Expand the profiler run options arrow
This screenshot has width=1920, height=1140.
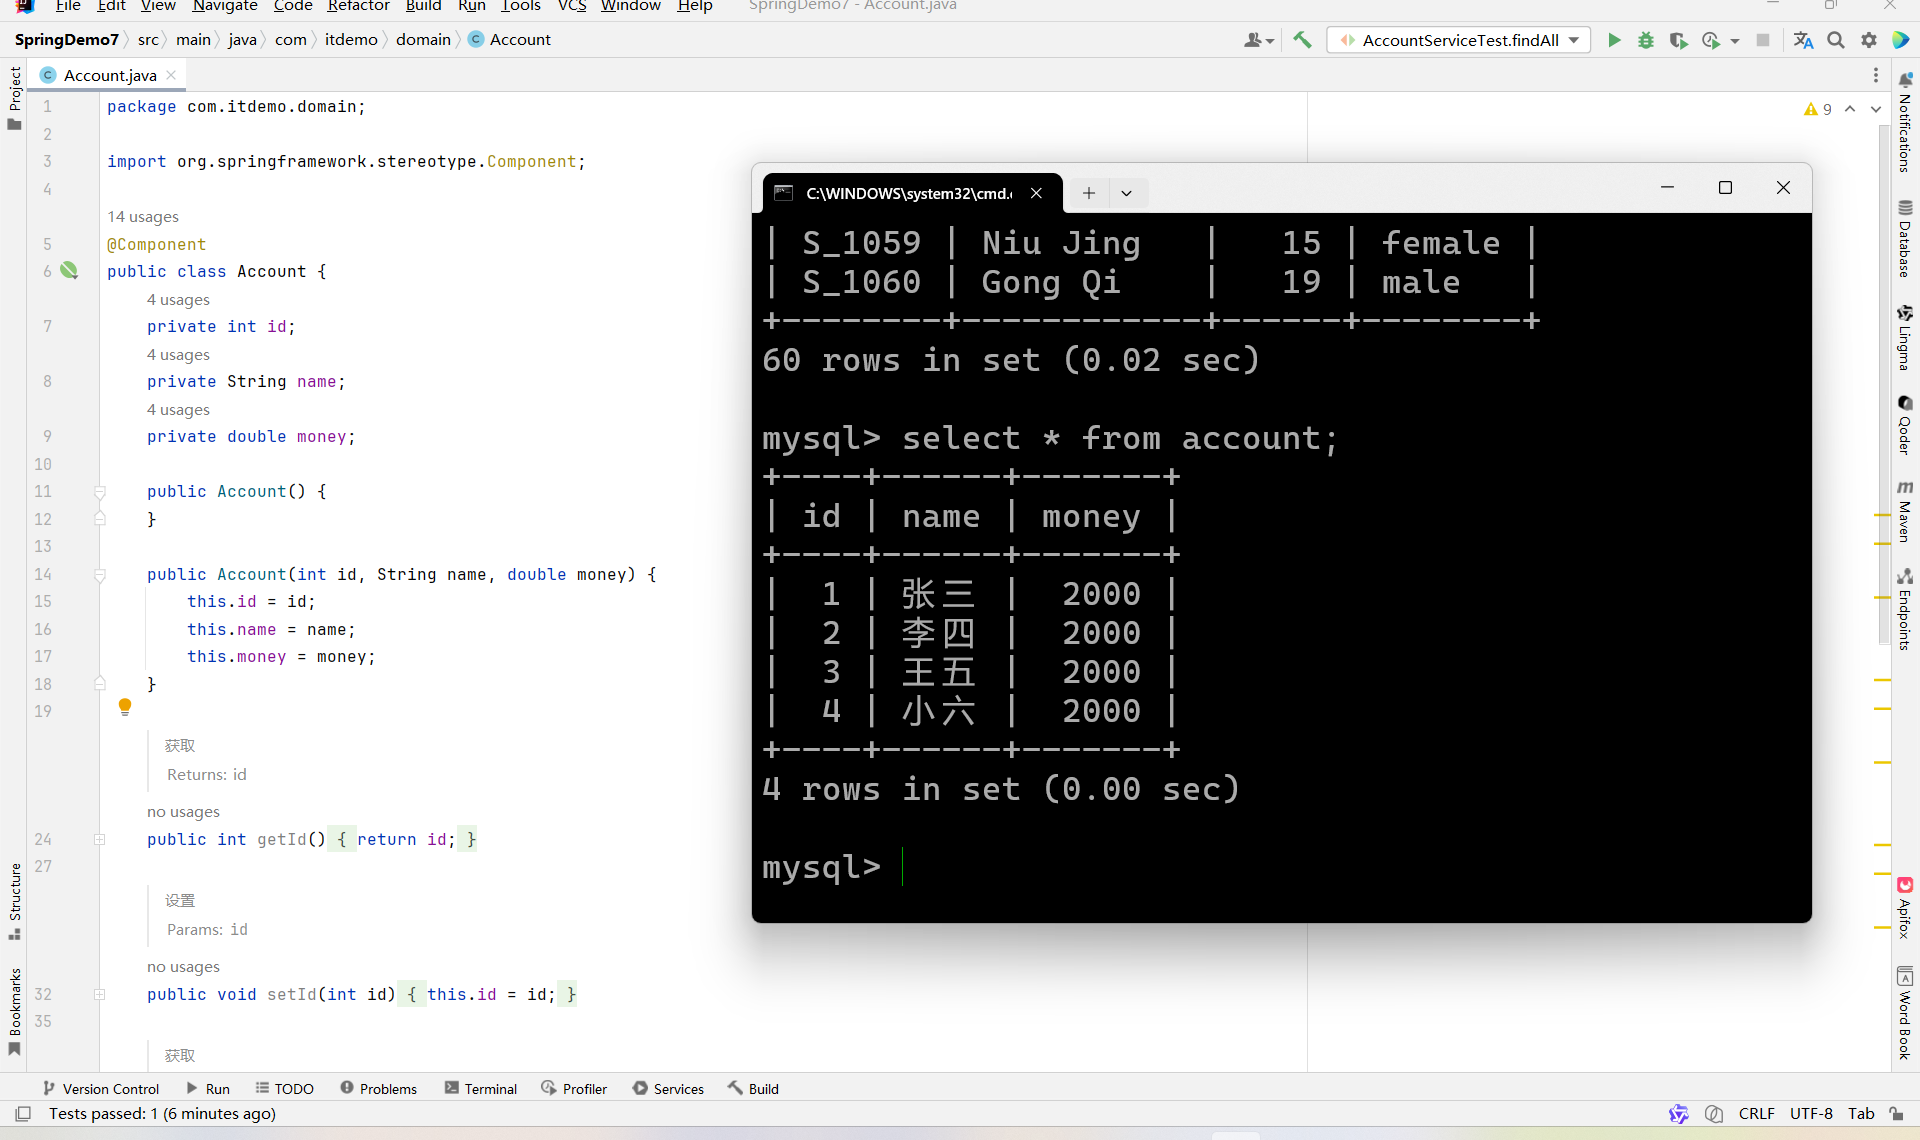click(1735, 41)
